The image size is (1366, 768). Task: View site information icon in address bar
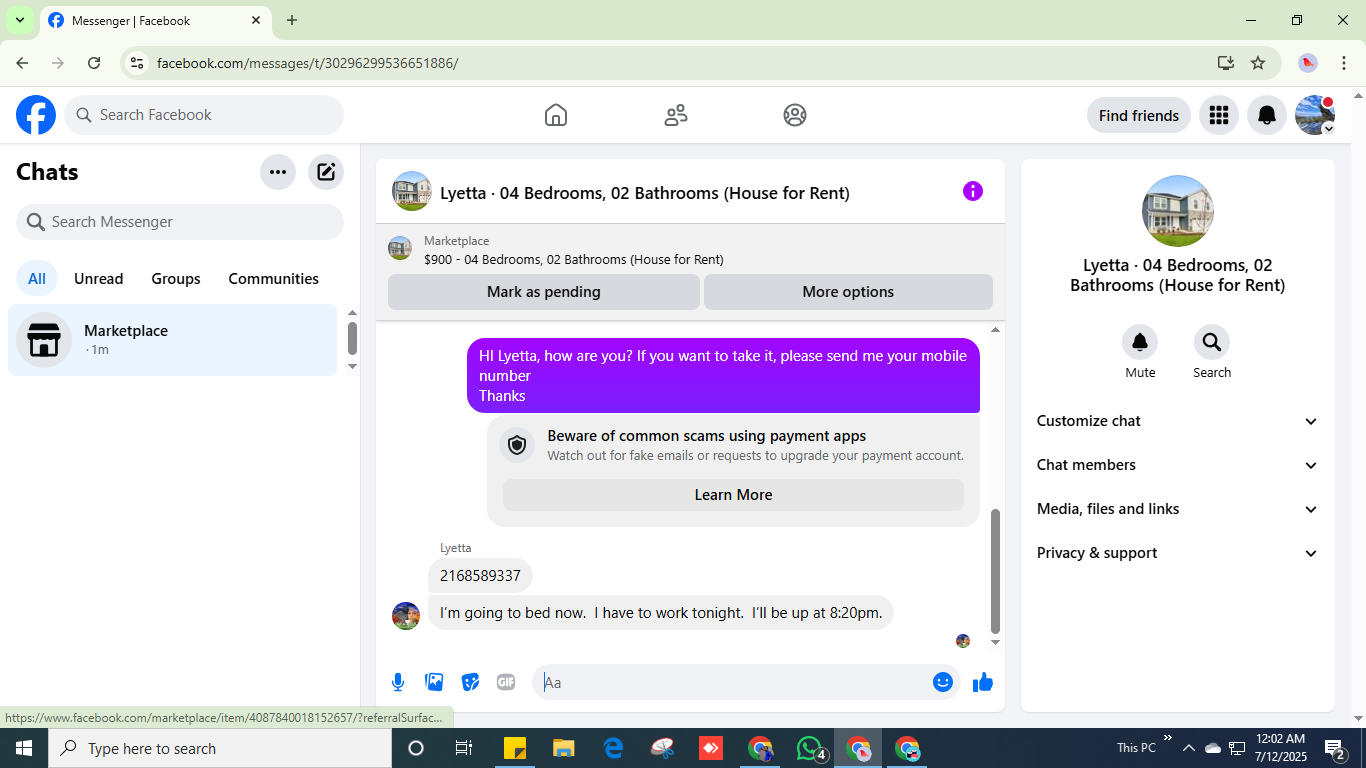tap(137, 63)
